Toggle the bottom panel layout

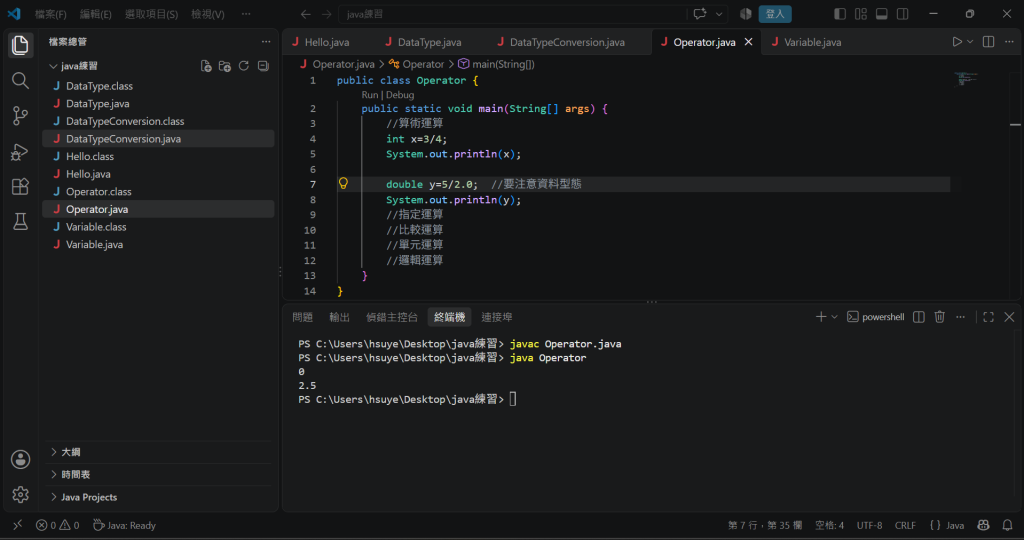pyautogui.click(x=882, y=14)
